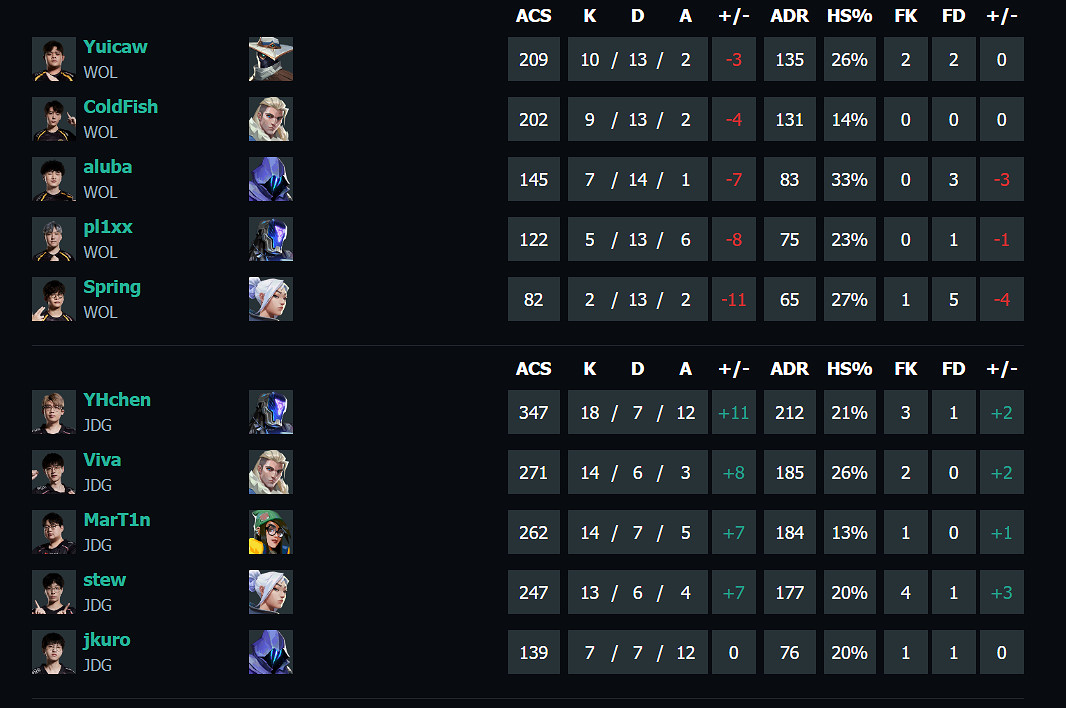Go to YHchen's player page
This screenshot has width=1066, height=708.
pyautogui.click(x=117, y=400)
